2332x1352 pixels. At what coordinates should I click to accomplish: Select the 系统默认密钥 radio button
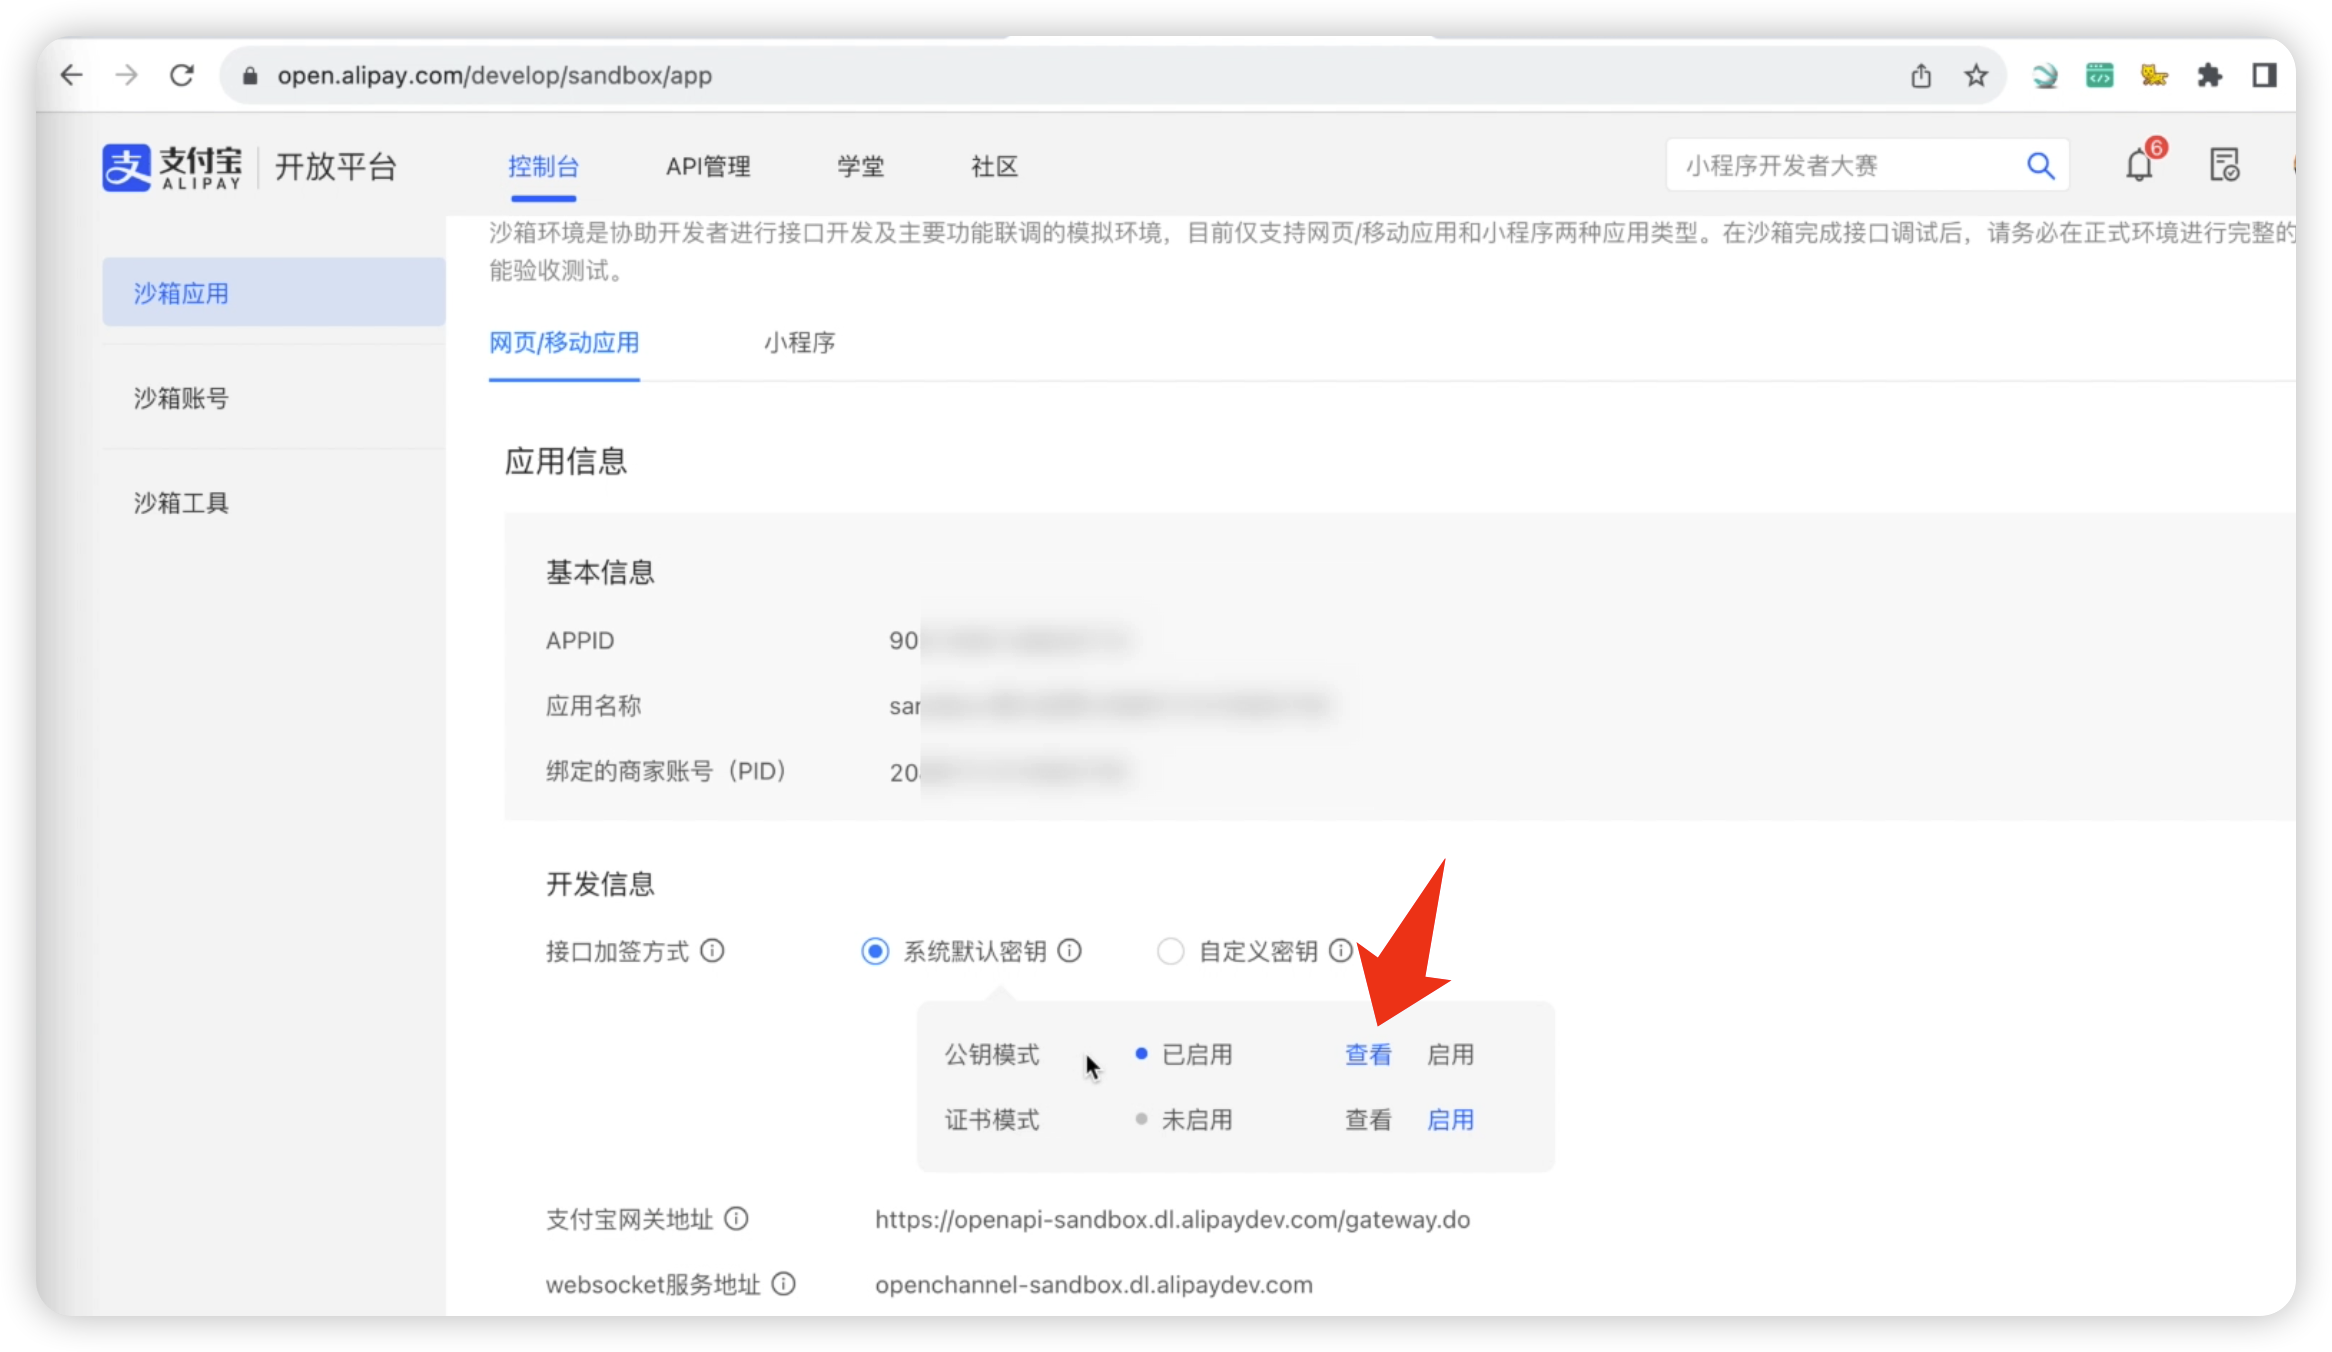(875, 951)
